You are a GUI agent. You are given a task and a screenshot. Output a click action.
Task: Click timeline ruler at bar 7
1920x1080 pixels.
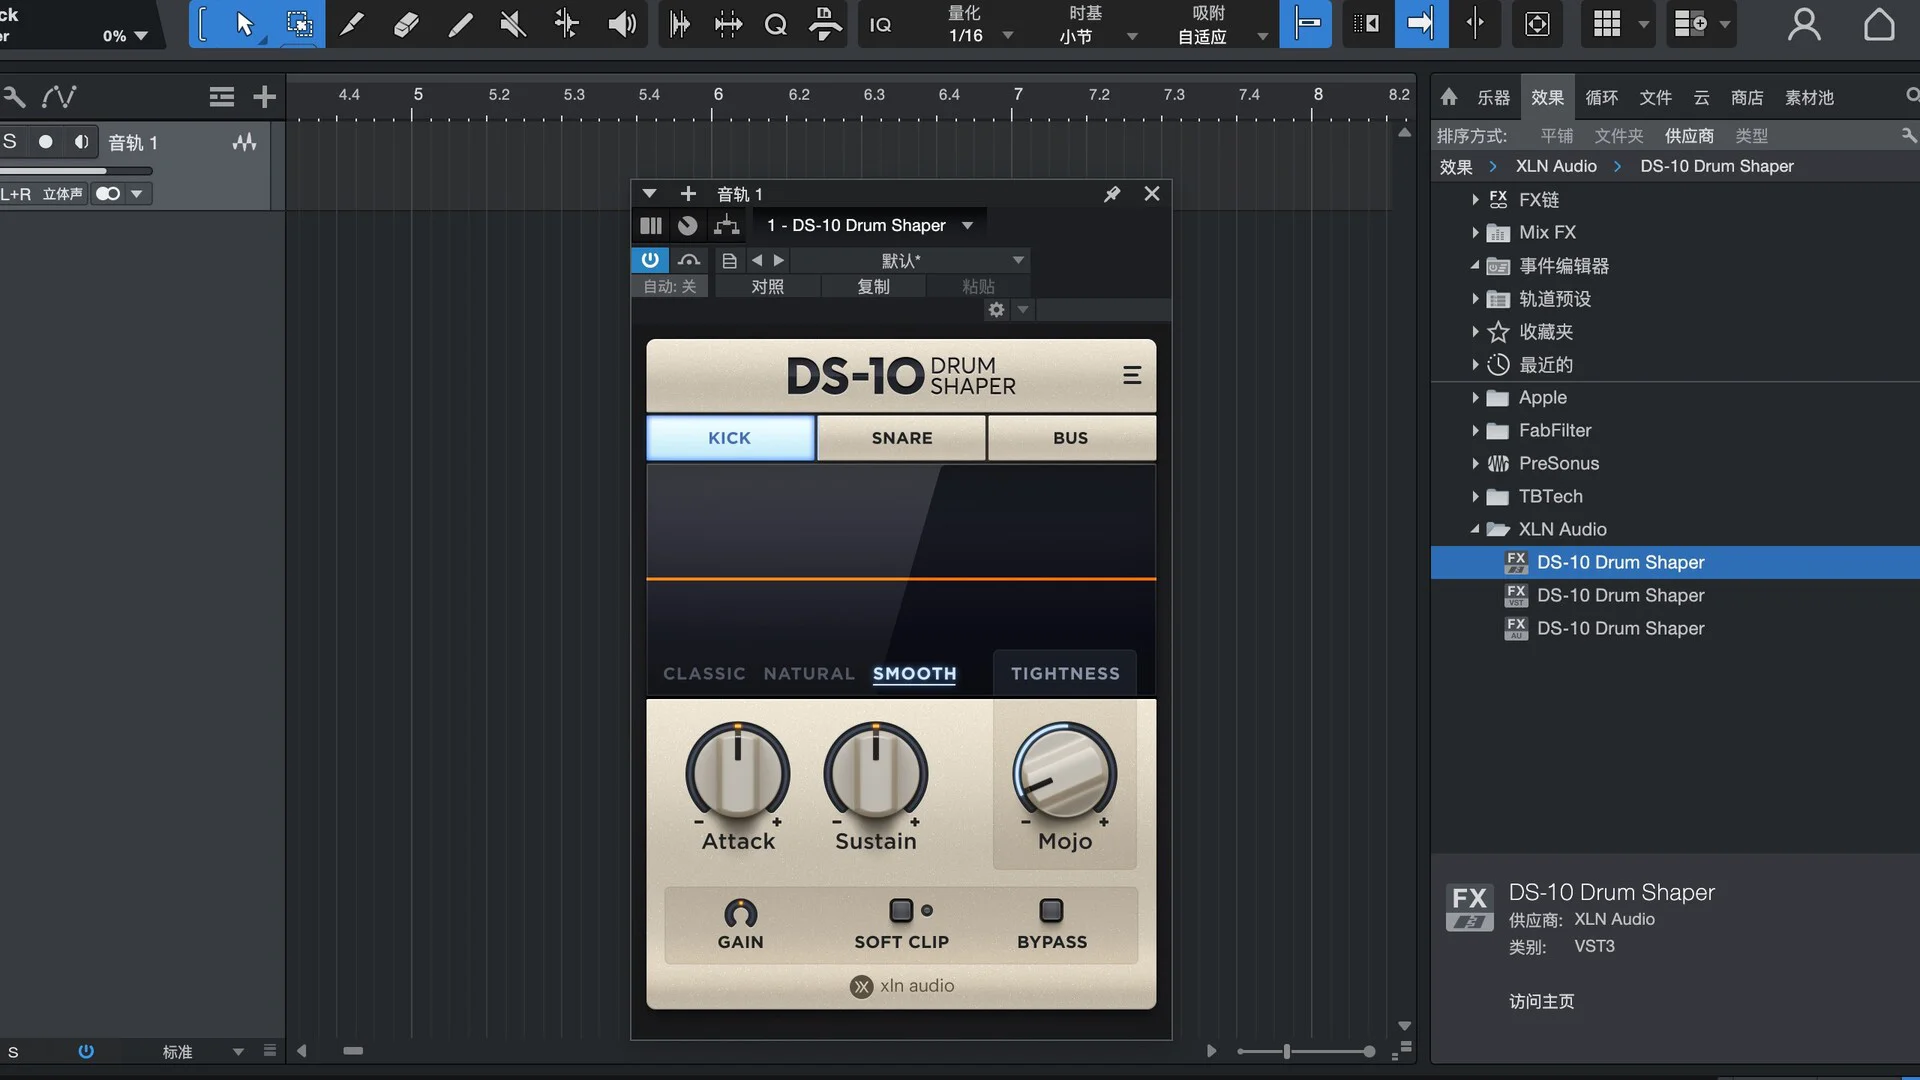1017,96
